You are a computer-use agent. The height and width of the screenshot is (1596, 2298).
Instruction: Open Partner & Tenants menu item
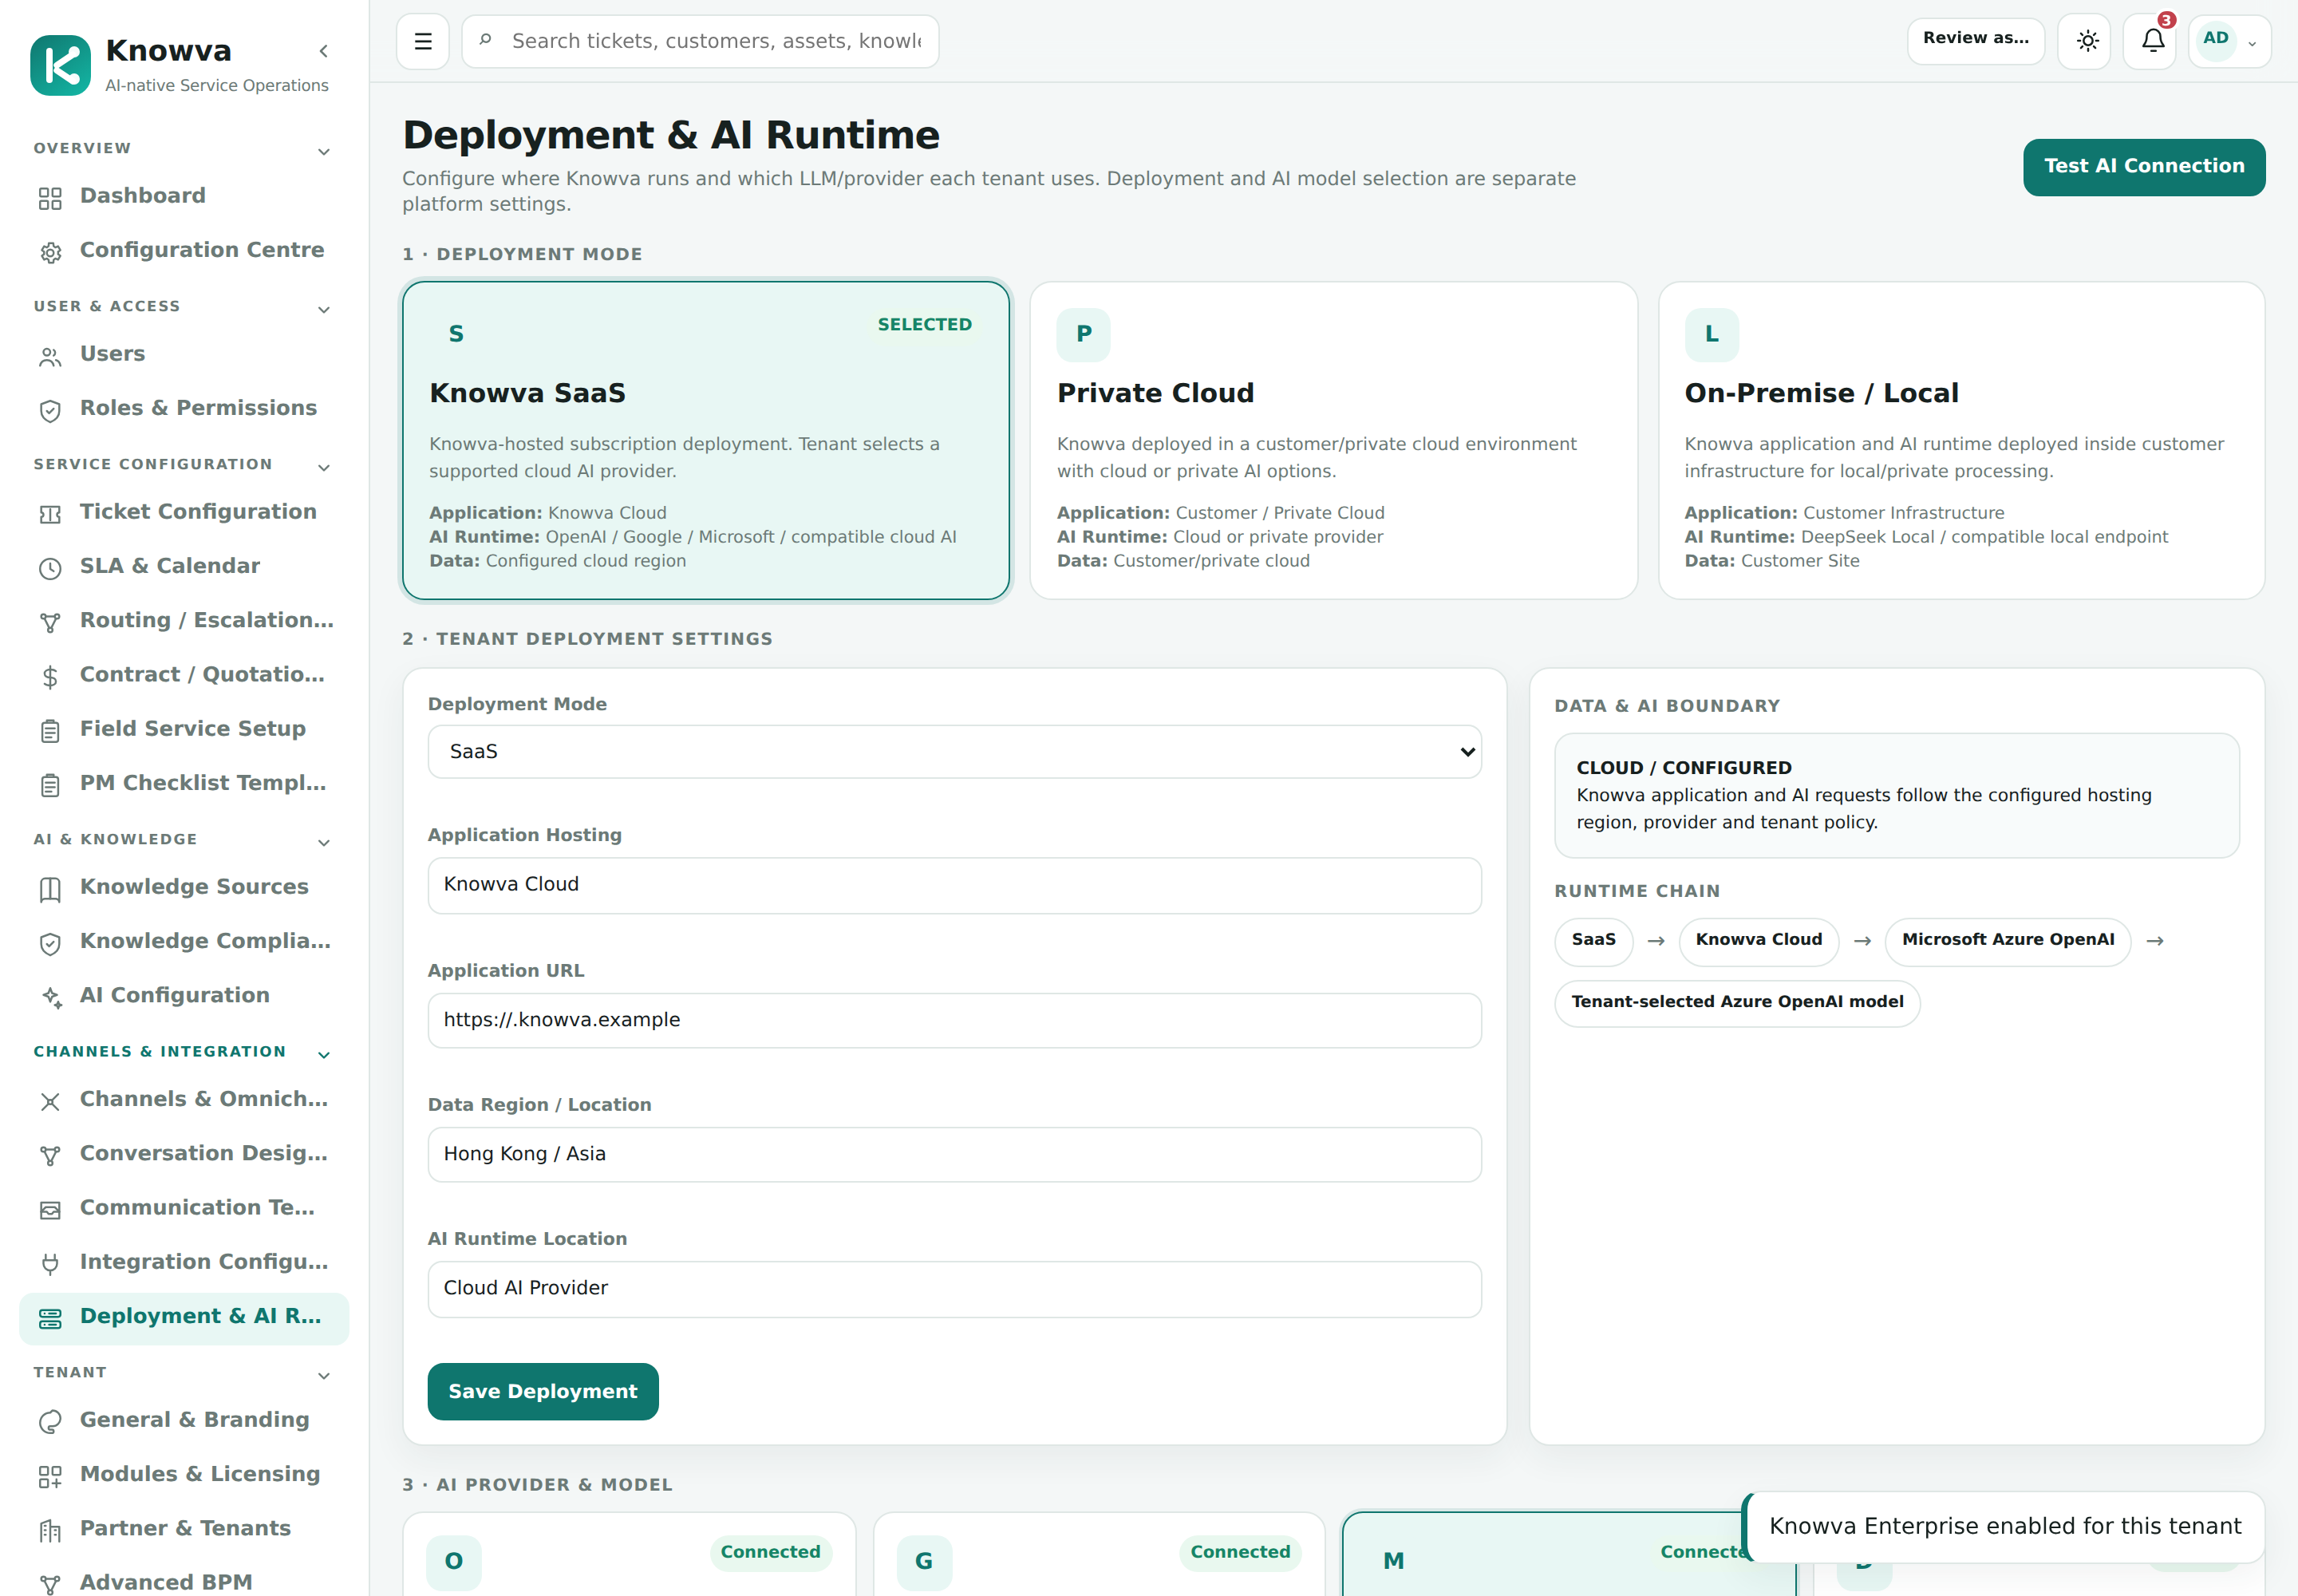coord(184,1529)
